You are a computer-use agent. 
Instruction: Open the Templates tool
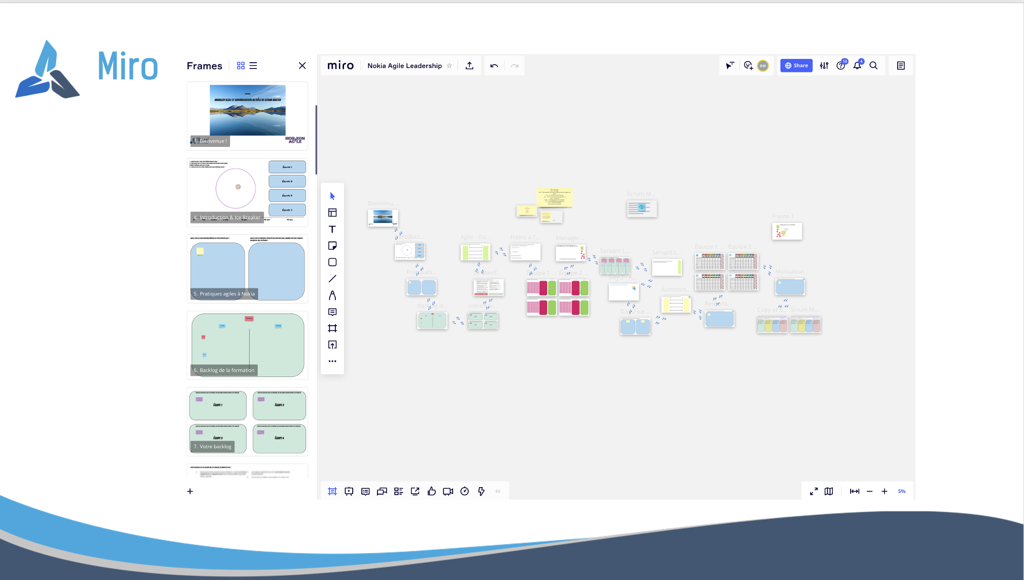[x=332, y=213]
